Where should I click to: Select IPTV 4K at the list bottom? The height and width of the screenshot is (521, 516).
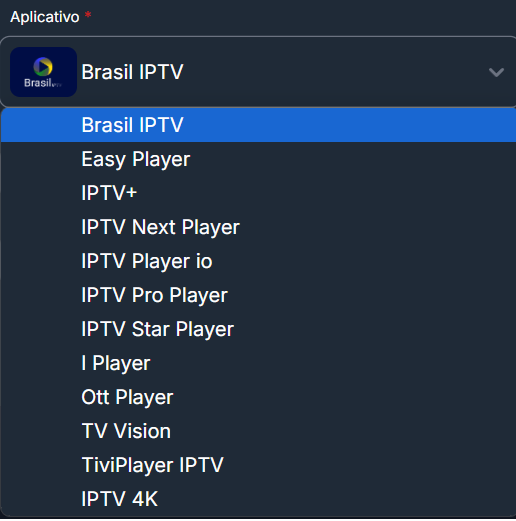[258, 499]
